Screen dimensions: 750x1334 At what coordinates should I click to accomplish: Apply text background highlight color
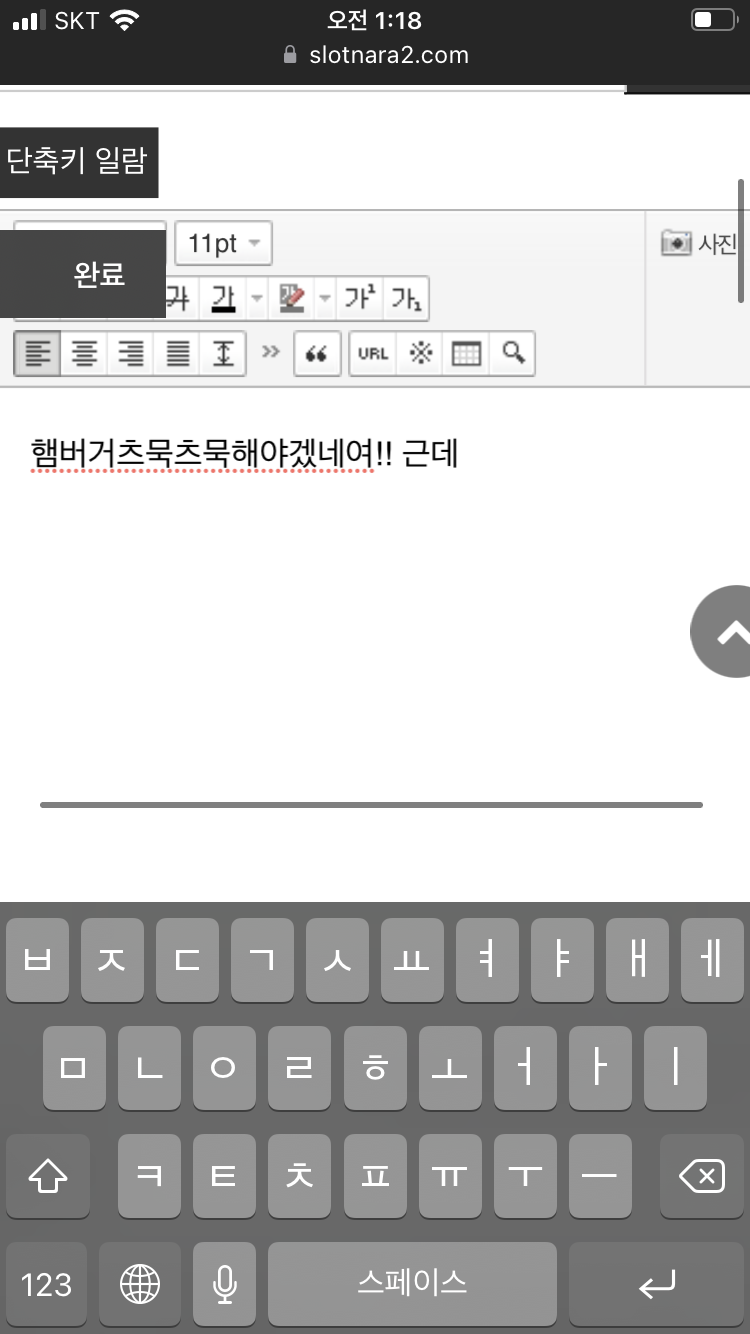[292, 299]
